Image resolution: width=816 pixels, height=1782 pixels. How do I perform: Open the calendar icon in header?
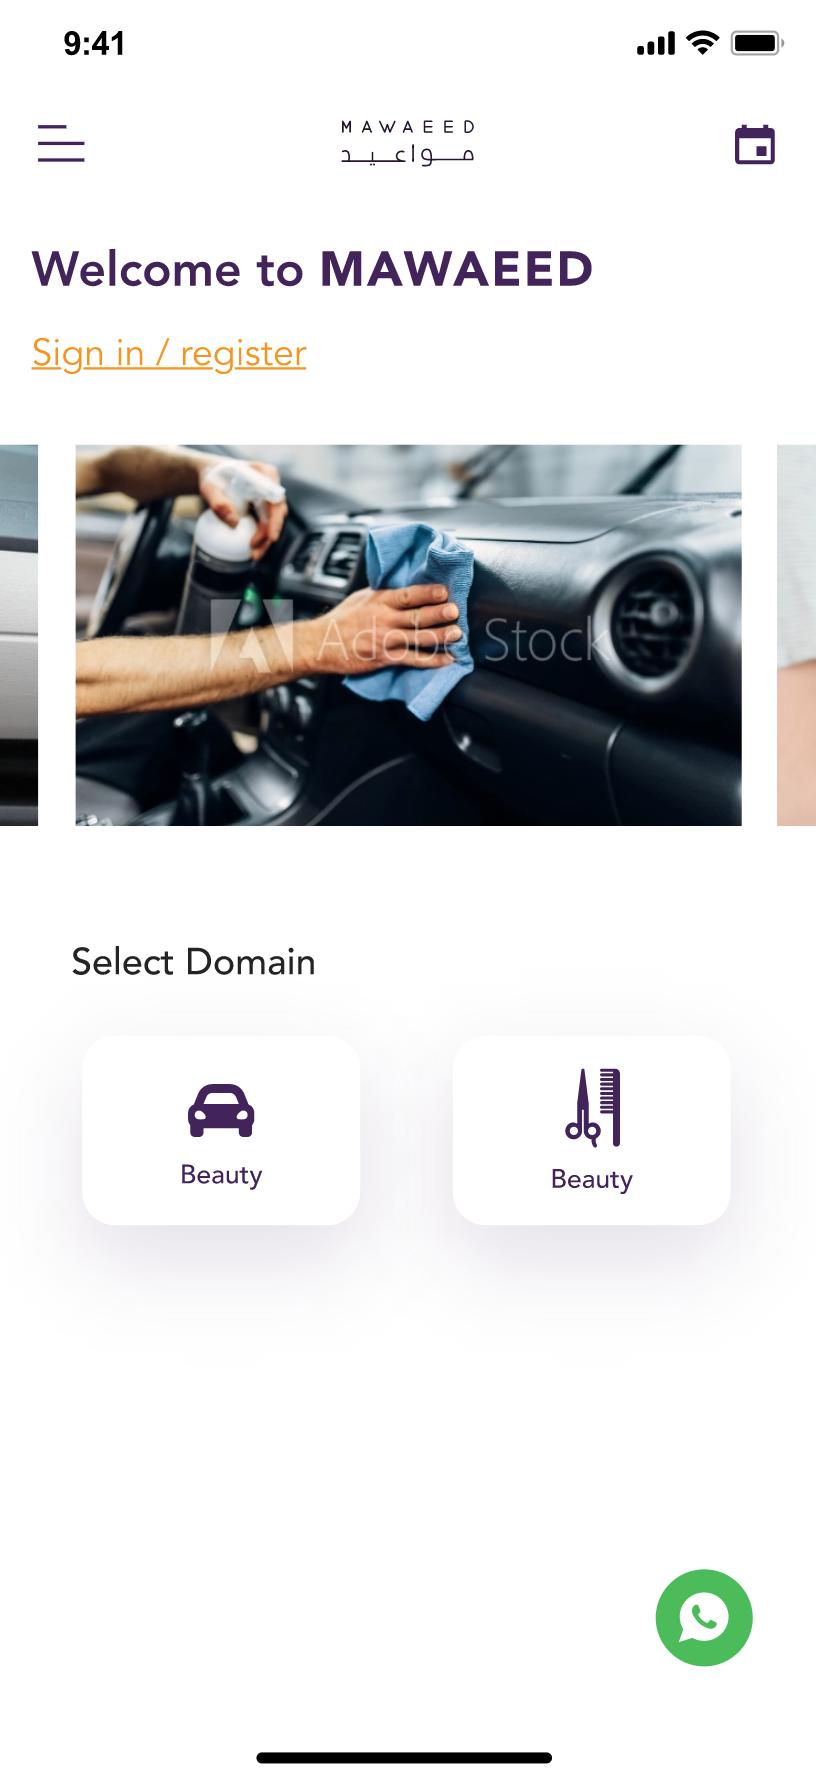tap(755, 145)
